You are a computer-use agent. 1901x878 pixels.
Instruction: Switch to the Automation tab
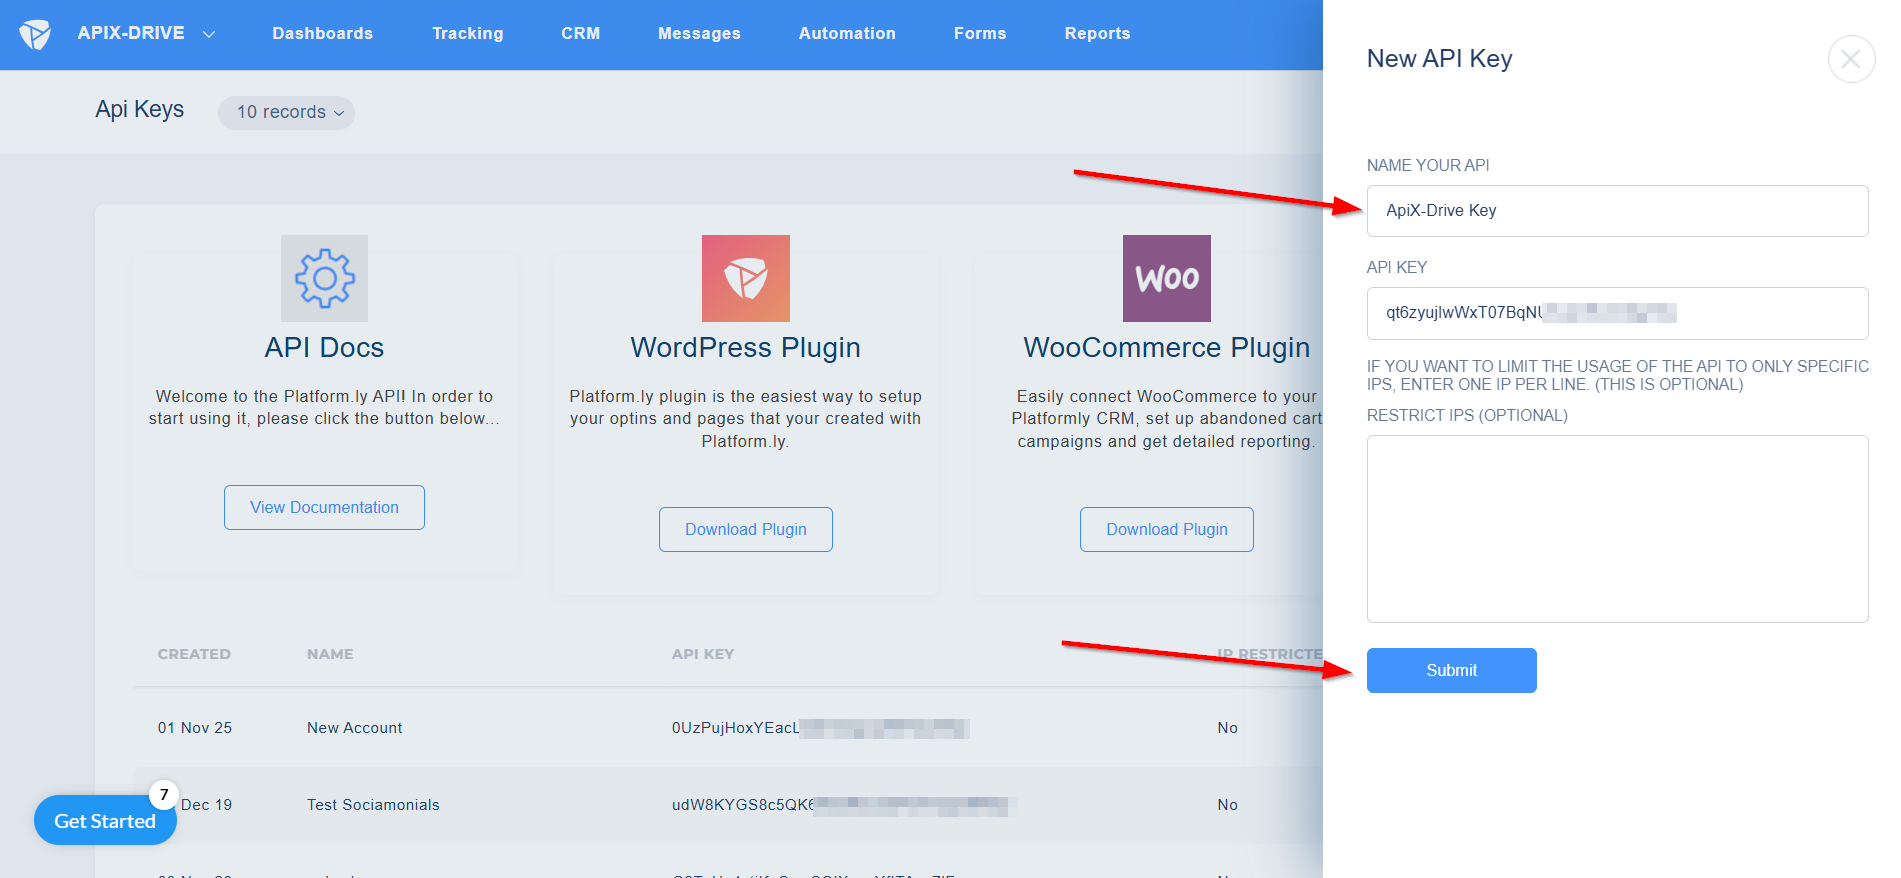coord(847,33)
